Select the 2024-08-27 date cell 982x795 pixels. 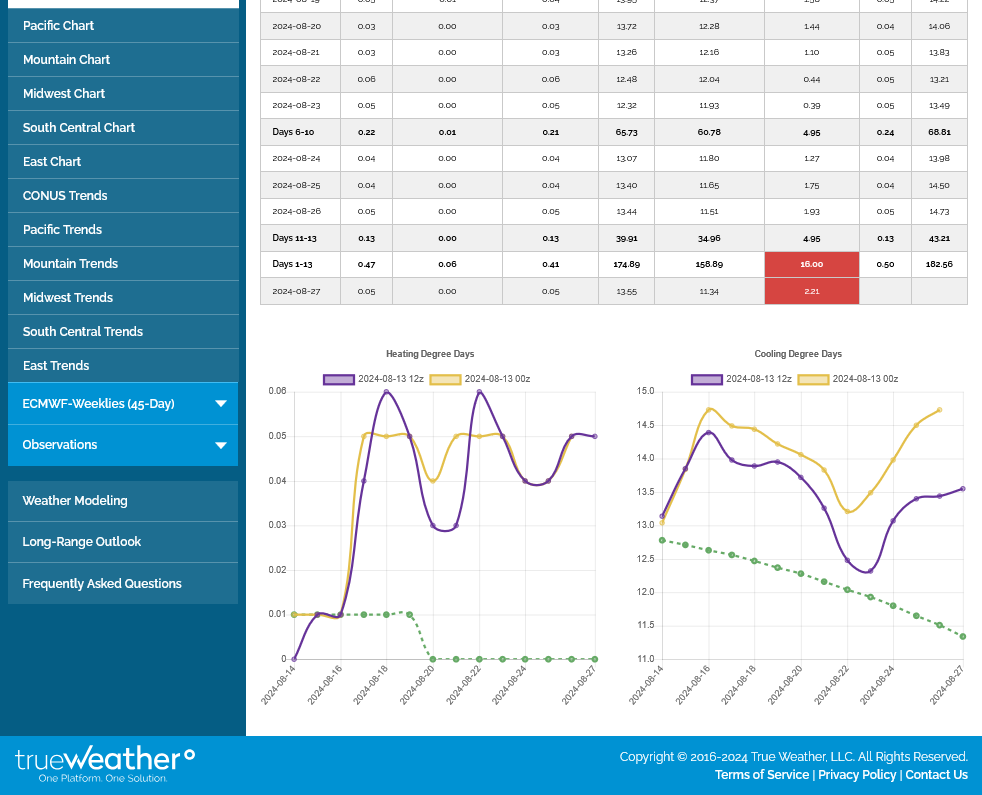[x=300, y=291]
